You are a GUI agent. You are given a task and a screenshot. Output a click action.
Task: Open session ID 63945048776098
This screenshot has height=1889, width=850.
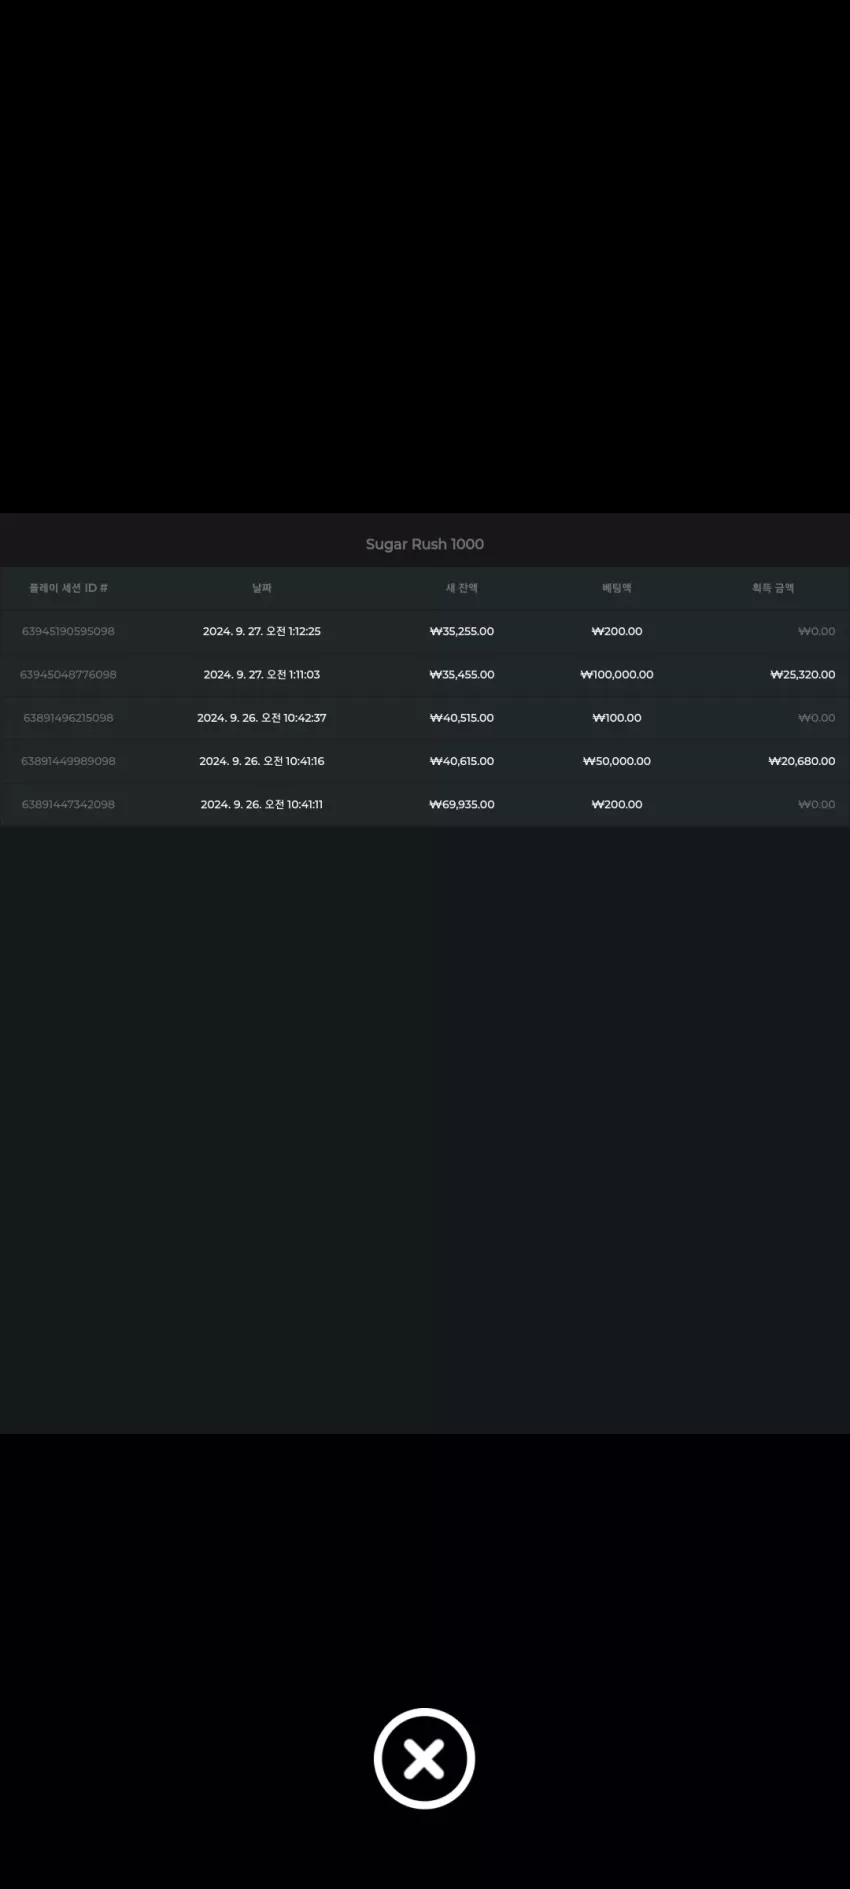click(68, 674)
